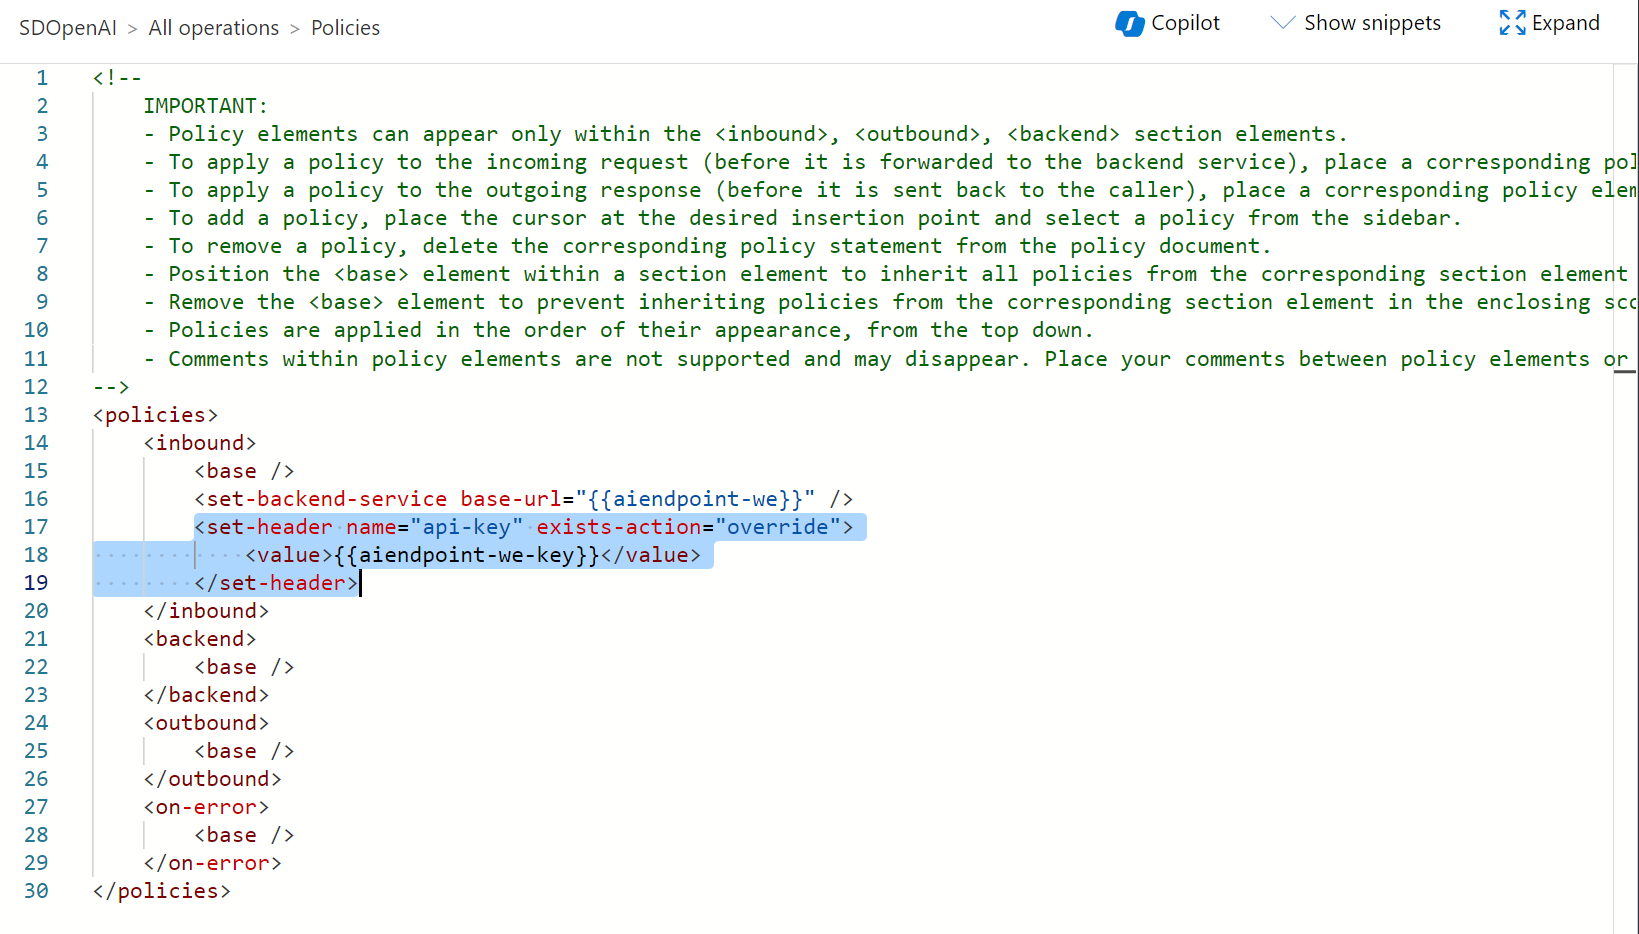Click the "api-key" header name value

(466, 527)
